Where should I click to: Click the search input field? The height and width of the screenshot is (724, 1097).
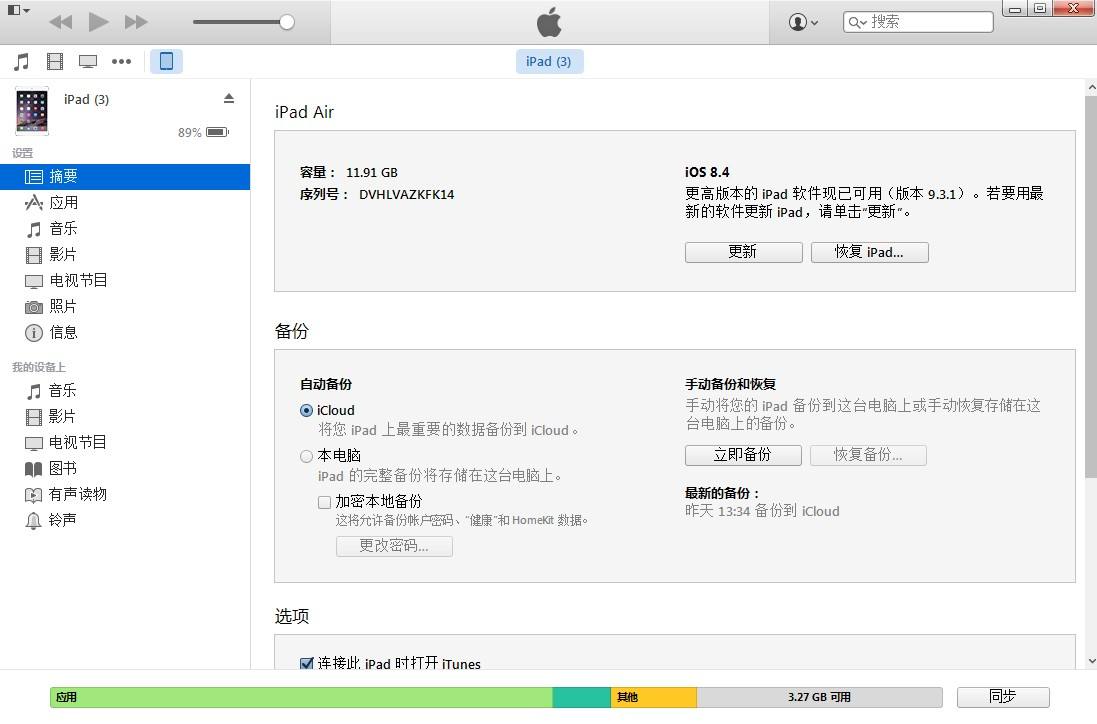[919, 22]
